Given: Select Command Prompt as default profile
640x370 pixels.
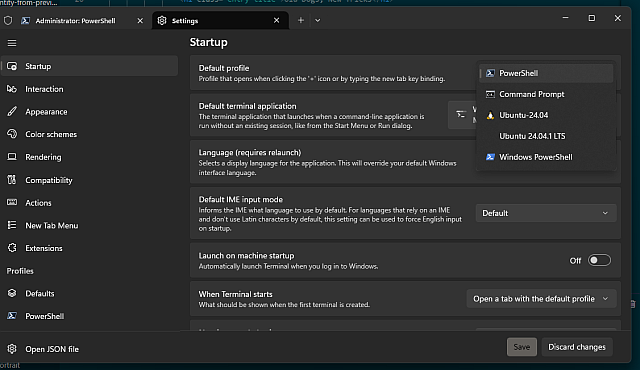Looking at the screenshot, I should pyautogui.click(x=546, y=94).
